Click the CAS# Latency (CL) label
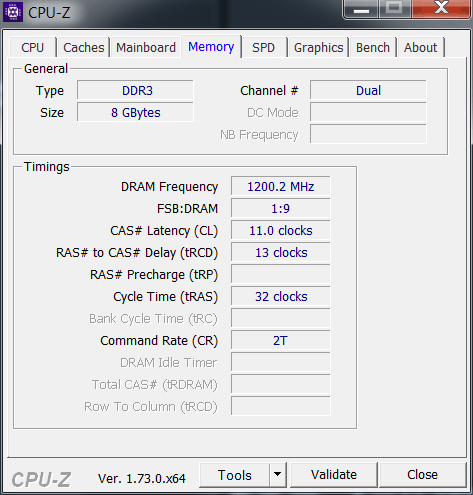This screenshot has height=495, width=473. (x=164, y=231)
